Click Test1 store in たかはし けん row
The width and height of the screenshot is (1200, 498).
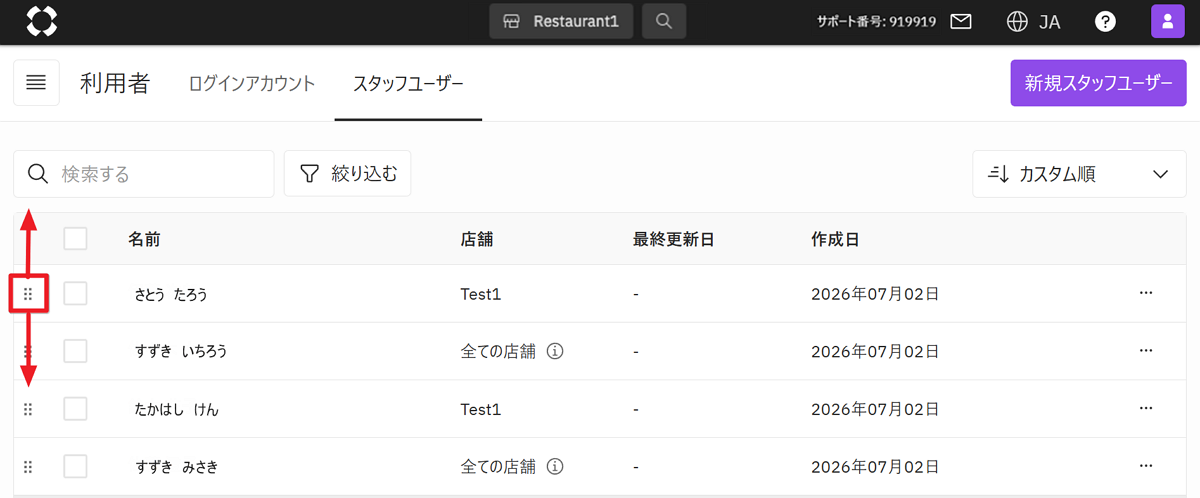tap(480, 409)
